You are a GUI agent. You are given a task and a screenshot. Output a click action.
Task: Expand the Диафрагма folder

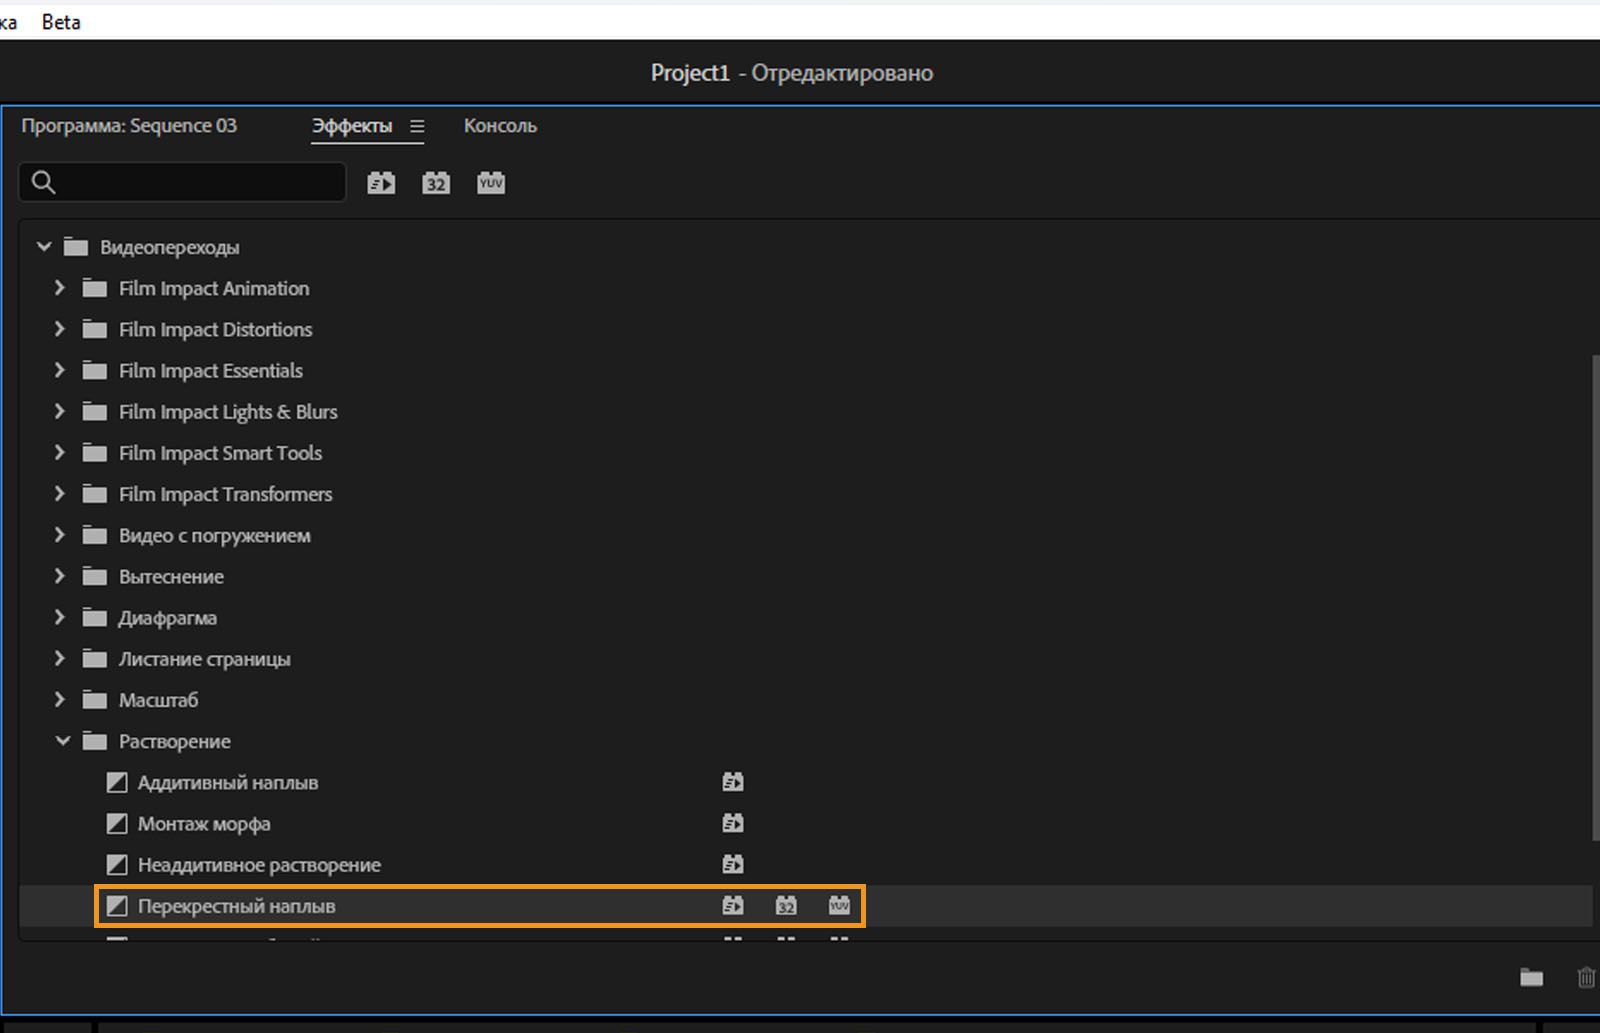pyautogui.click(x=60, y=617)
